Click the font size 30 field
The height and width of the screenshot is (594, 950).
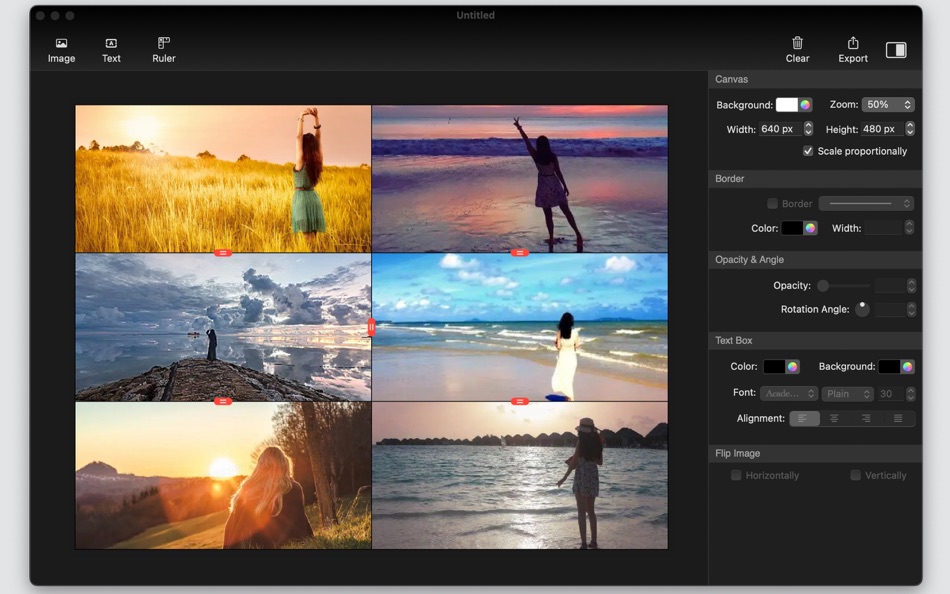click(891, 394)
